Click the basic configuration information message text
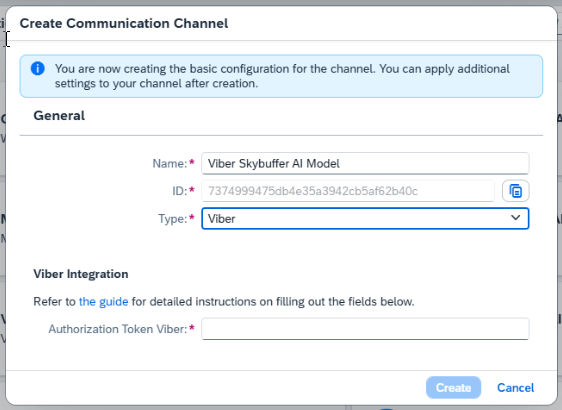This screenshot has width=562, height=410. 282,76
